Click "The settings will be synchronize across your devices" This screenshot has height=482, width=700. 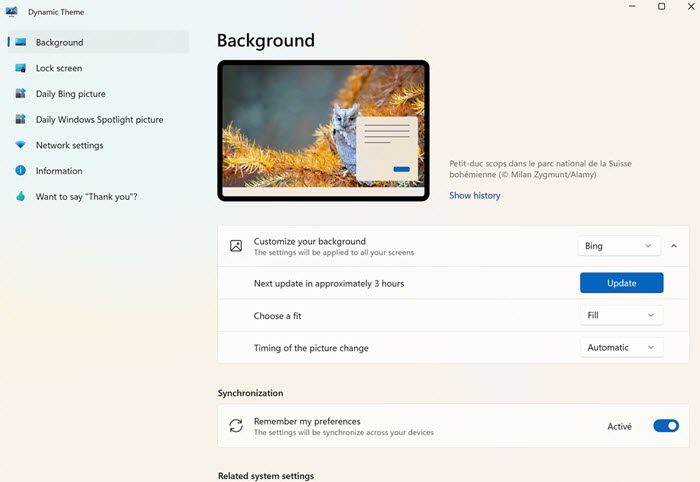pos(343,432)
